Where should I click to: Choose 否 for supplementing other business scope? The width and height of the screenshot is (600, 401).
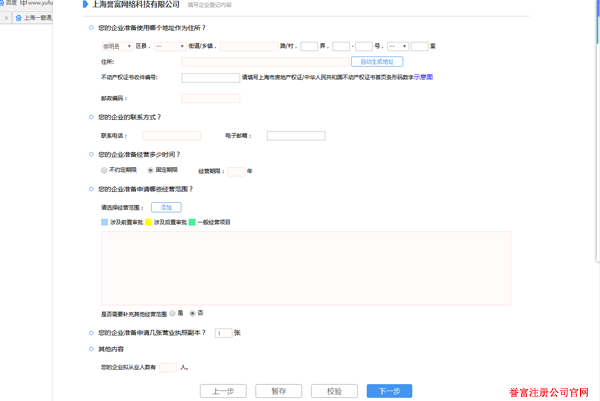click(193, 313)
